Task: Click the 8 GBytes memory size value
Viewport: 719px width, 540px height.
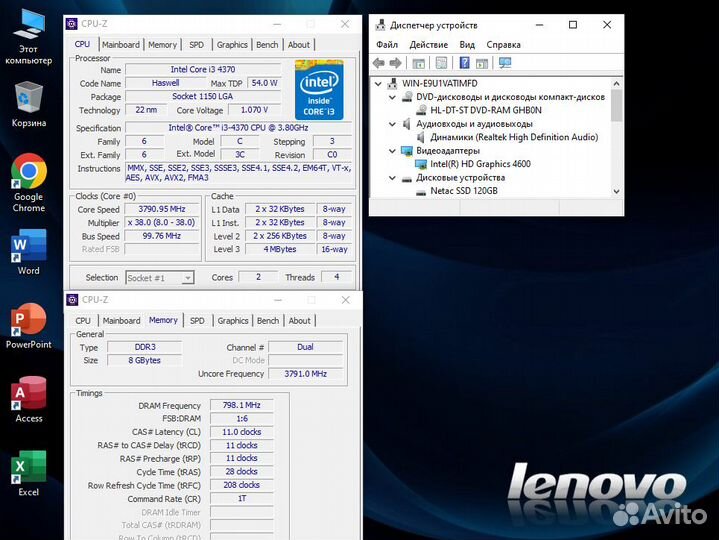Action: tap(145, 361)
